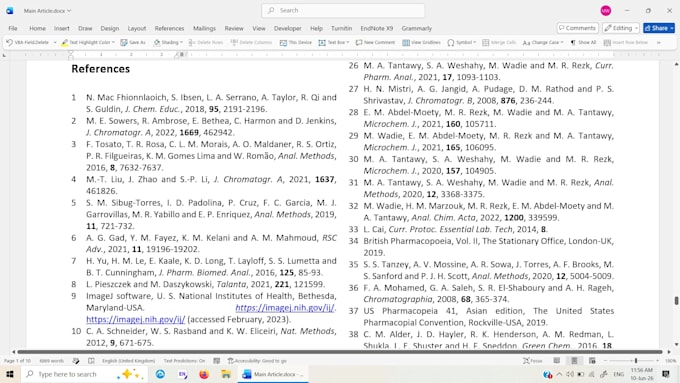The image size is (680, 383).
Task: Click the zoom out minus button
Action: pos(606,361)
